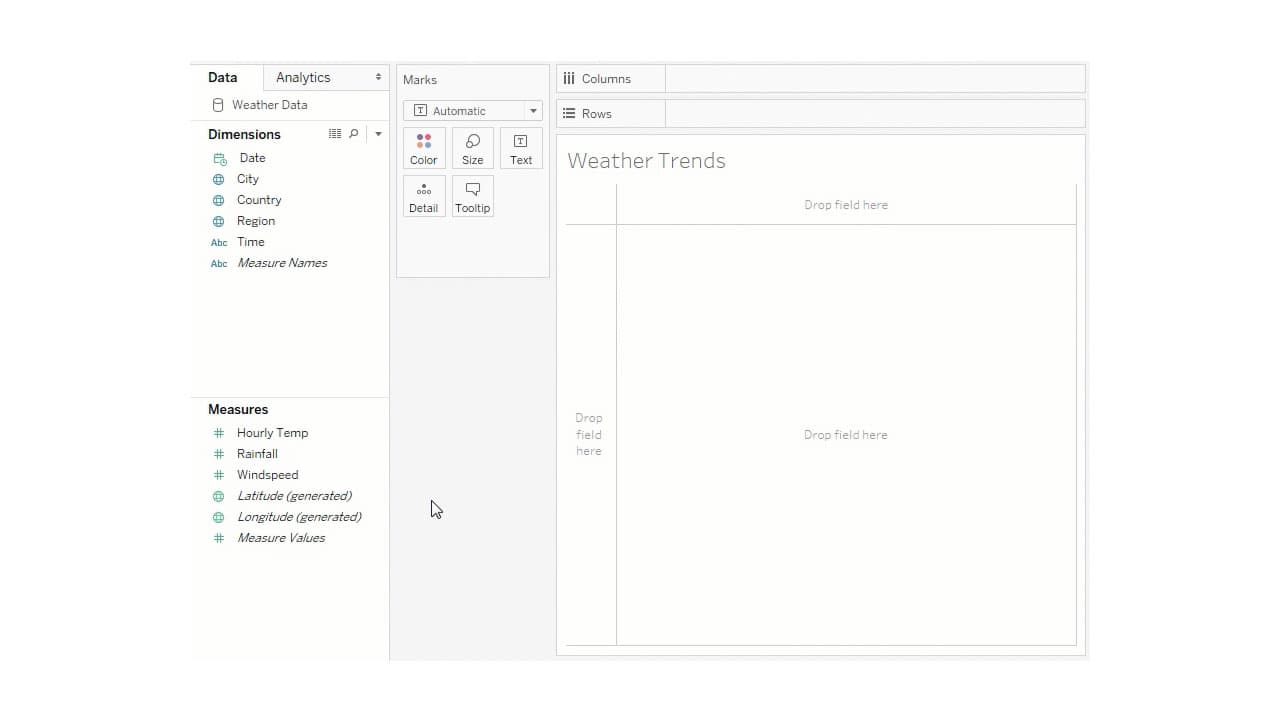Switch to the Analytics tab
This screenshot has width=1280, height=720.
pos(302,77)
